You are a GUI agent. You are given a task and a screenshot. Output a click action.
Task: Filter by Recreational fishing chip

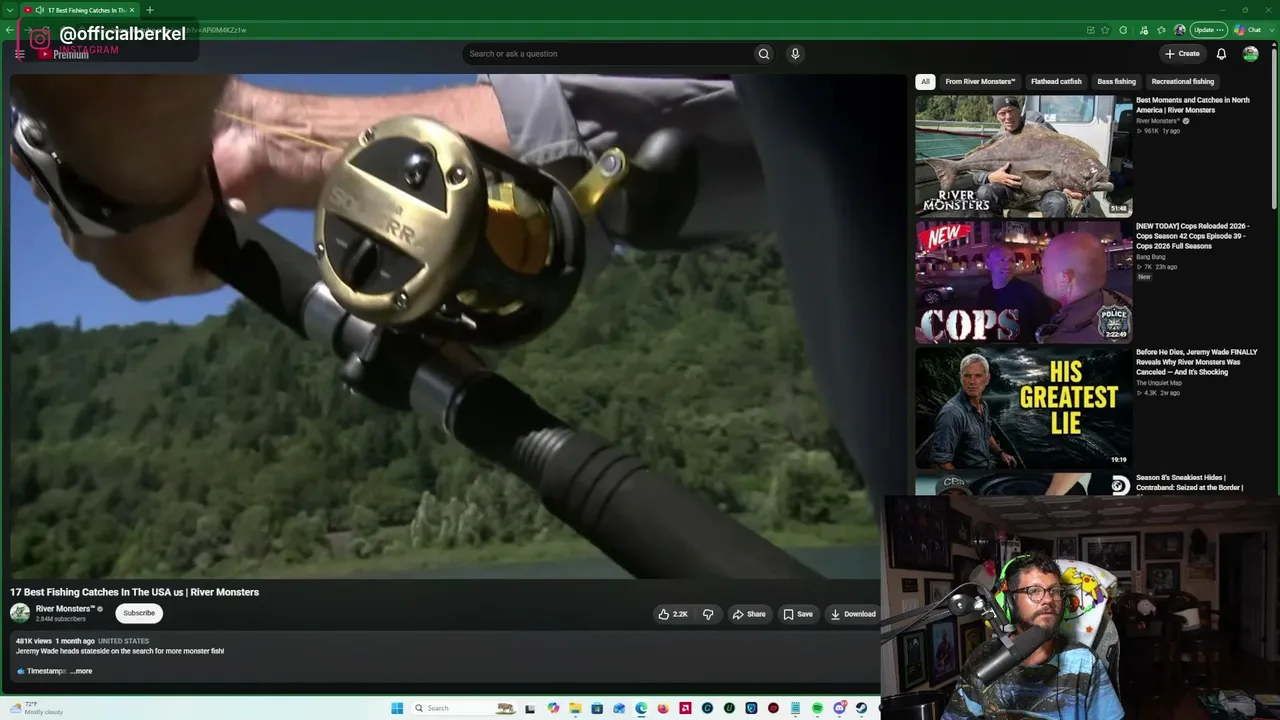1183,82
